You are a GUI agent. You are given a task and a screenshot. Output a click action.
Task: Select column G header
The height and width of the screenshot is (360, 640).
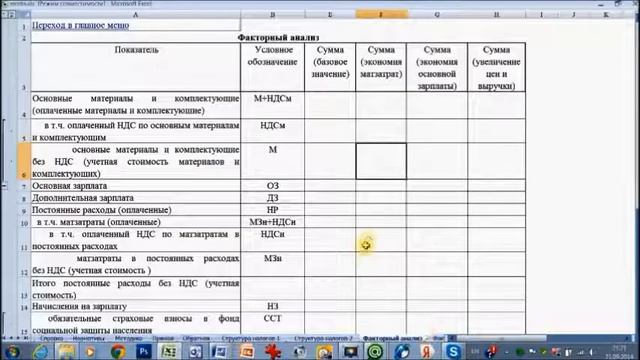437,15
